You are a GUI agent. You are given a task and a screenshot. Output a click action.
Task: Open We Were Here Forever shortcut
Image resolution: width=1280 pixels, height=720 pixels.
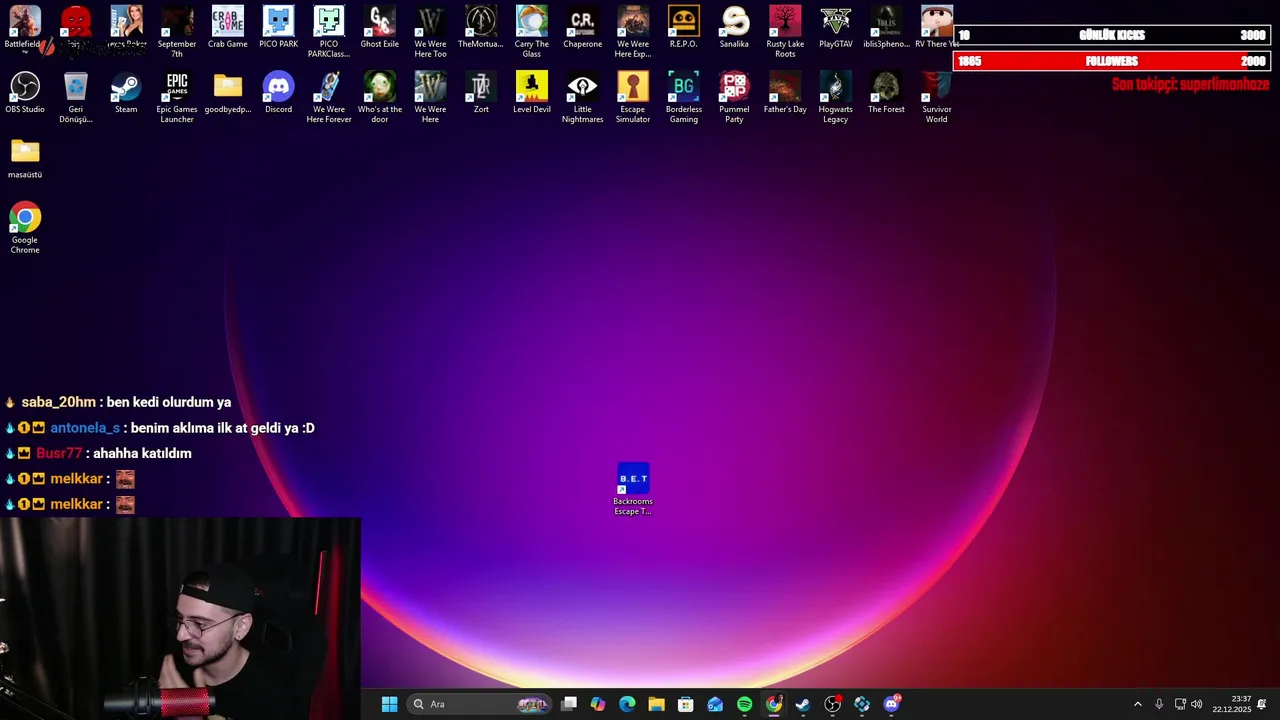click(329, 97)
